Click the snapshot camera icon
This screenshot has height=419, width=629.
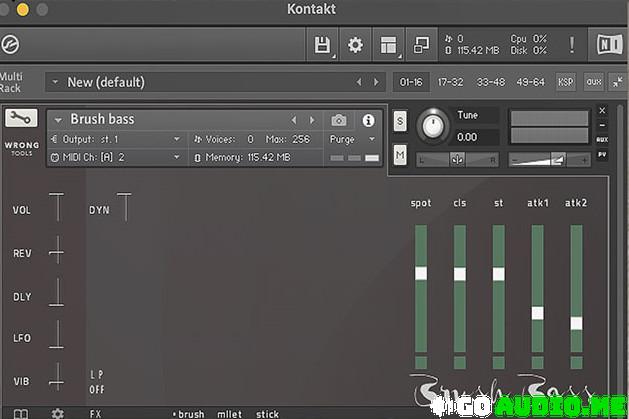click(x=339, y=120)
